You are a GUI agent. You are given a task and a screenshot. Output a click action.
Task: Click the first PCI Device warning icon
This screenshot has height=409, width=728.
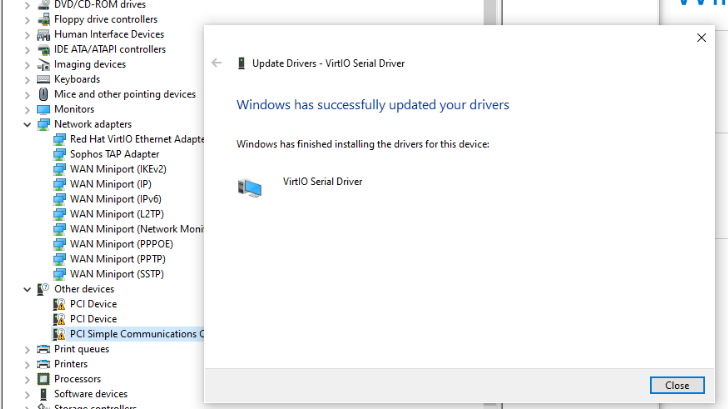pos(59,304)
